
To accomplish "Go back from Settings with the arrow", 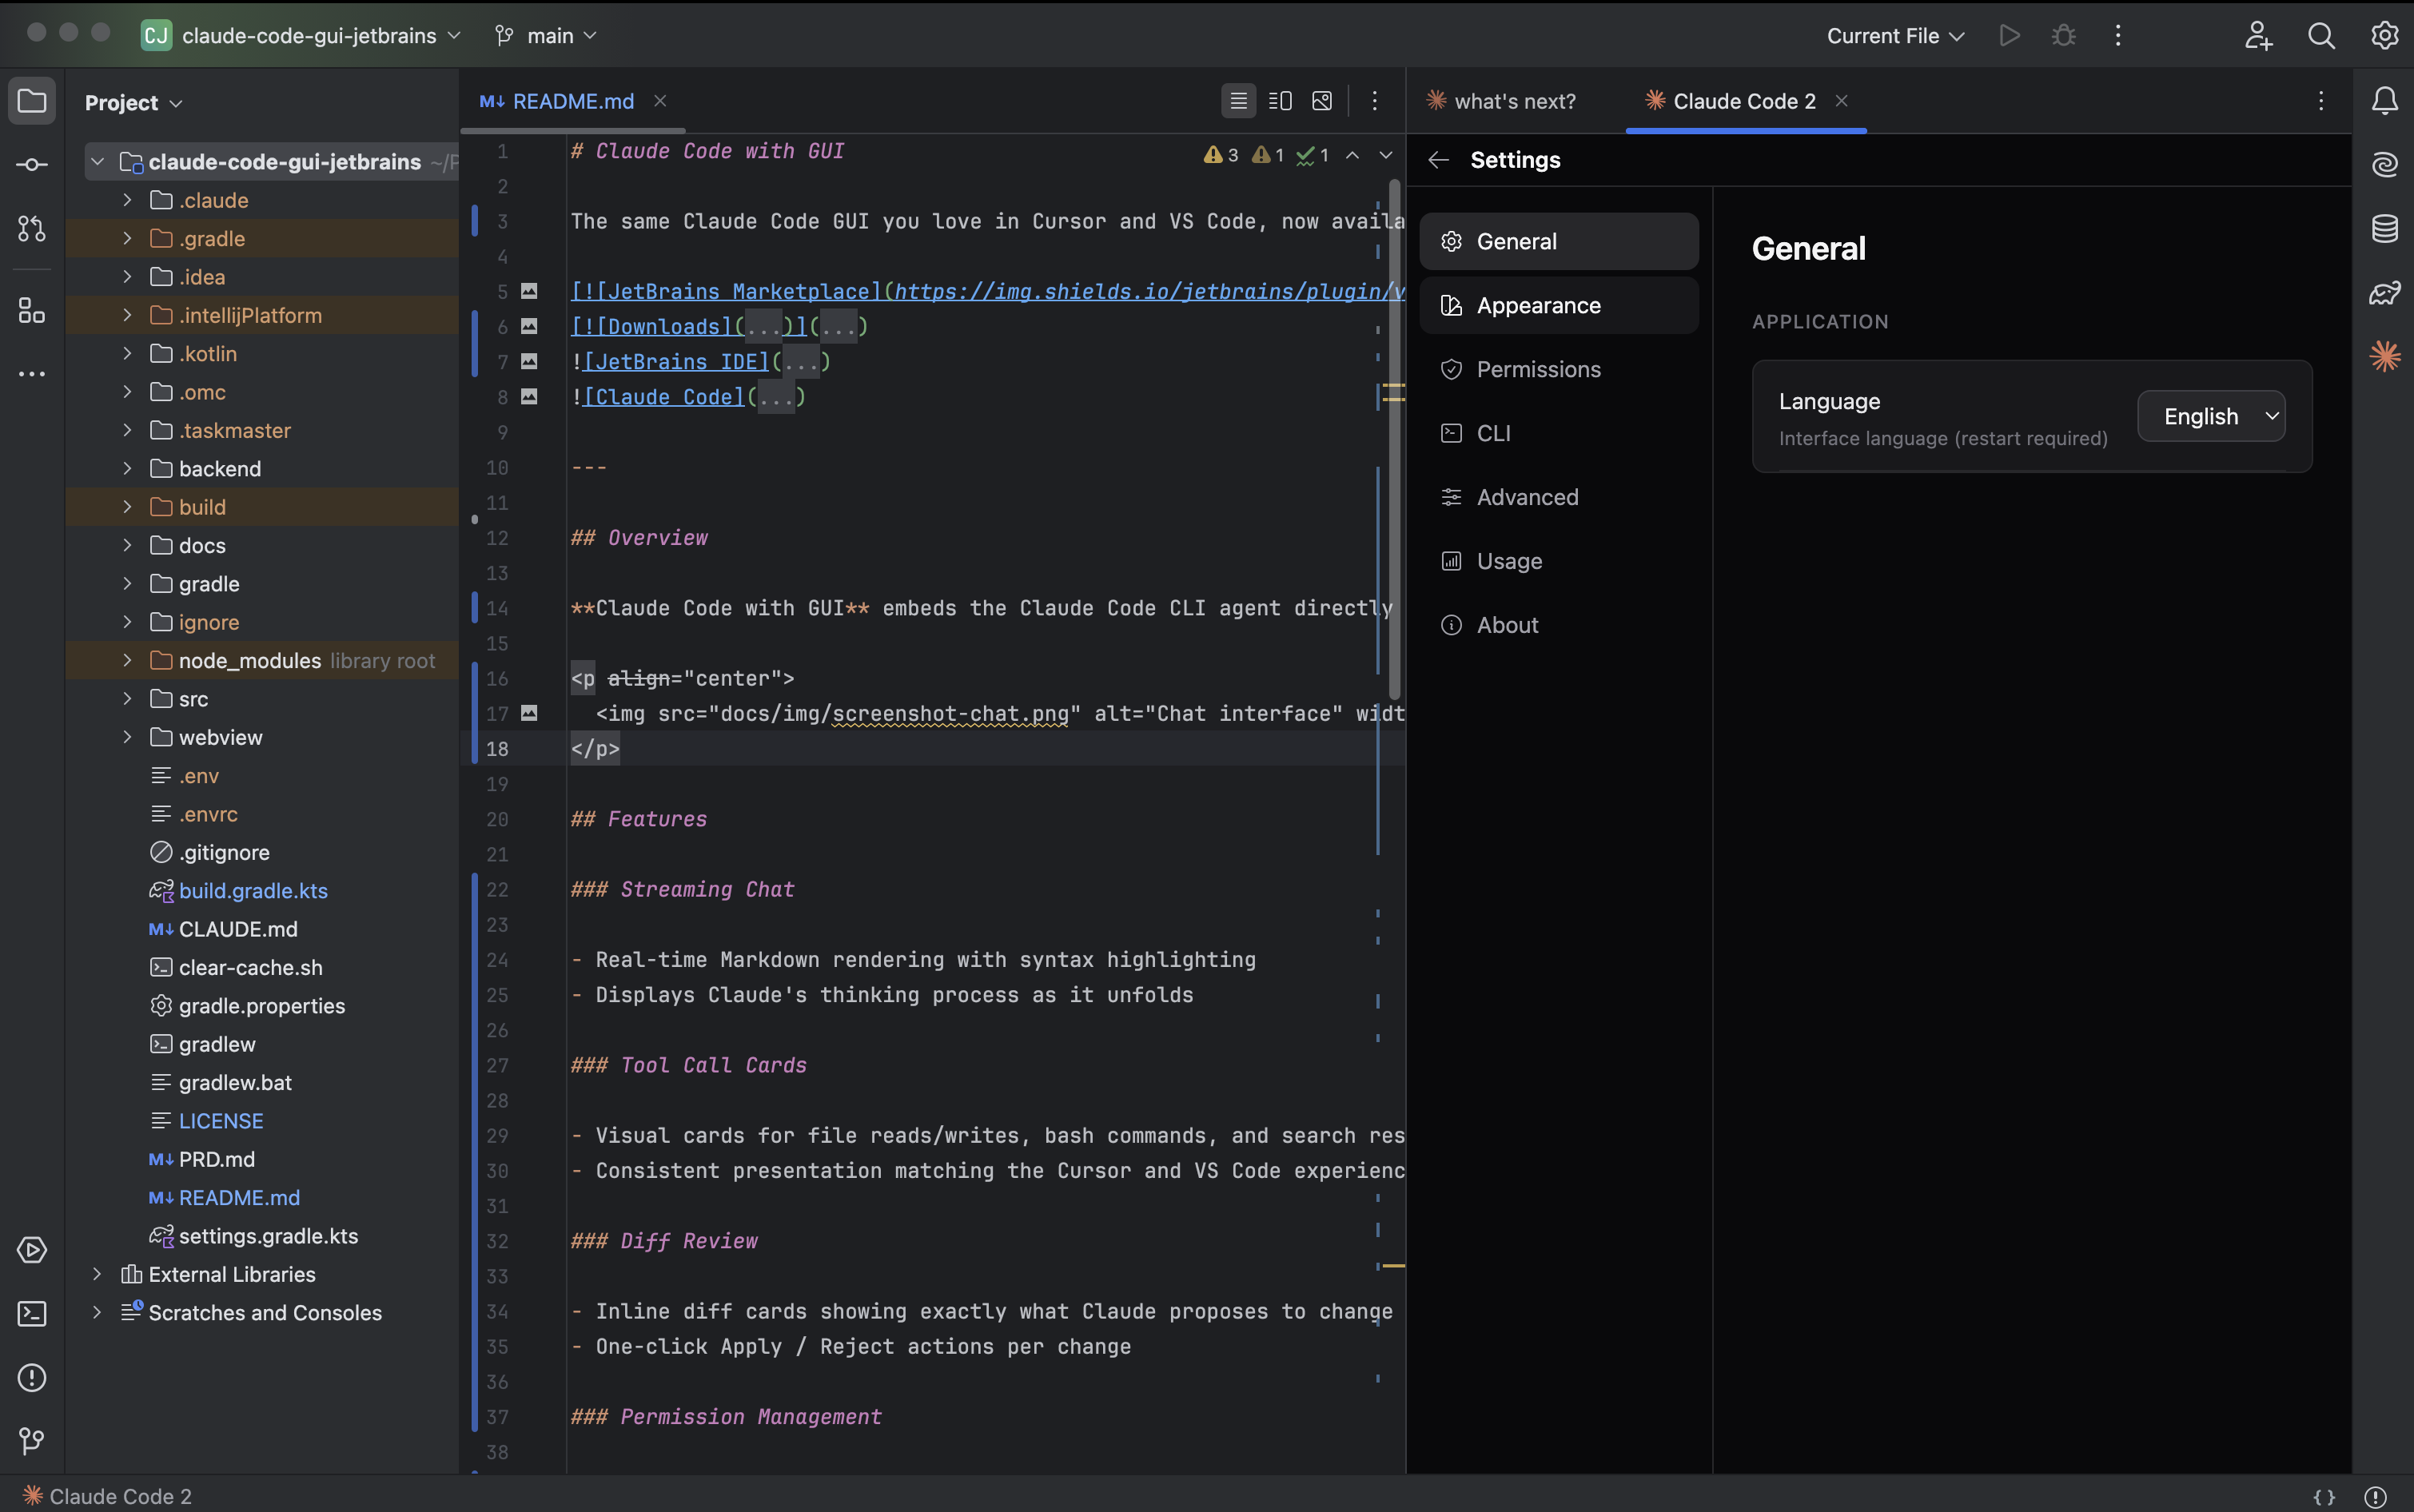I will pyautogui.click(x=1439, y=160).
